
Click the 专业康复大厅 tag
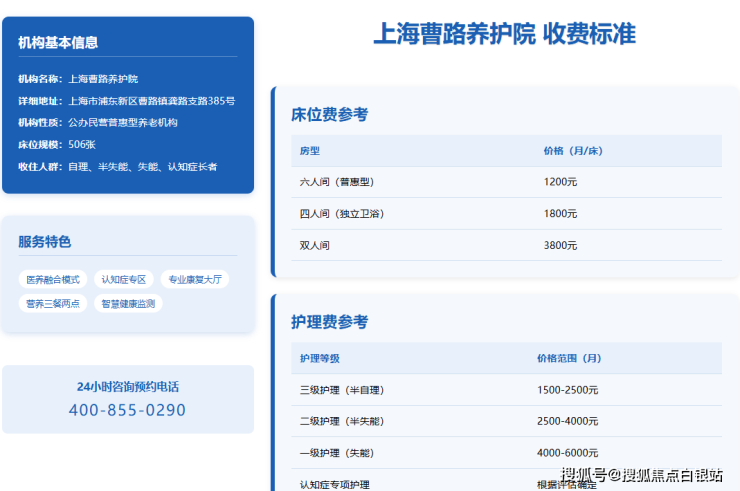click(x=195, y=279)
